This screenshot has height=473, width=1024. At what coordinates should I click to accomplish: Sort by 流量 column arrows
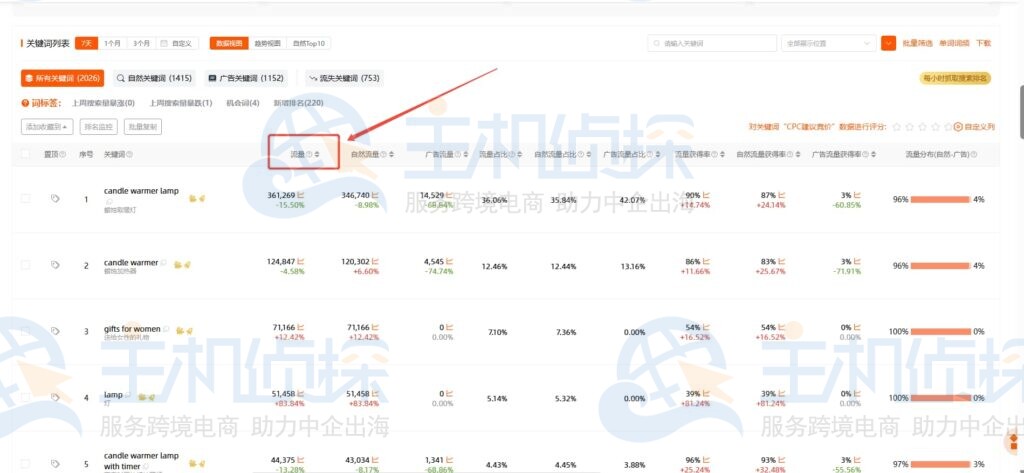pyautogui.click(x=317, y=154)
